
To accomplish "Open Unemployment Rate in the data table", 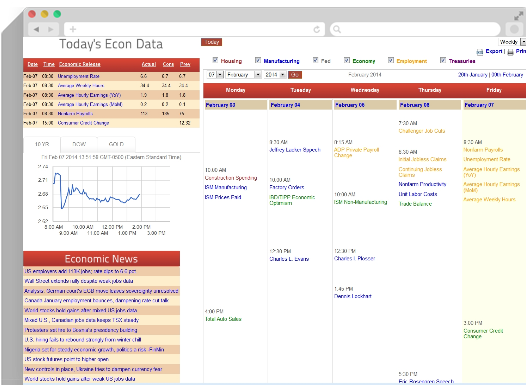I will [78, 76].
